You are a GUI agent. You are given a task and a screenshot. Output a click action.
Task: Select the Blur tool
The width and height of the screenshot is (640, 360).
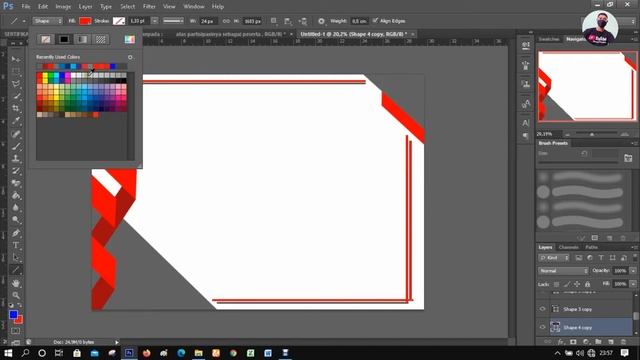[16, 208]
